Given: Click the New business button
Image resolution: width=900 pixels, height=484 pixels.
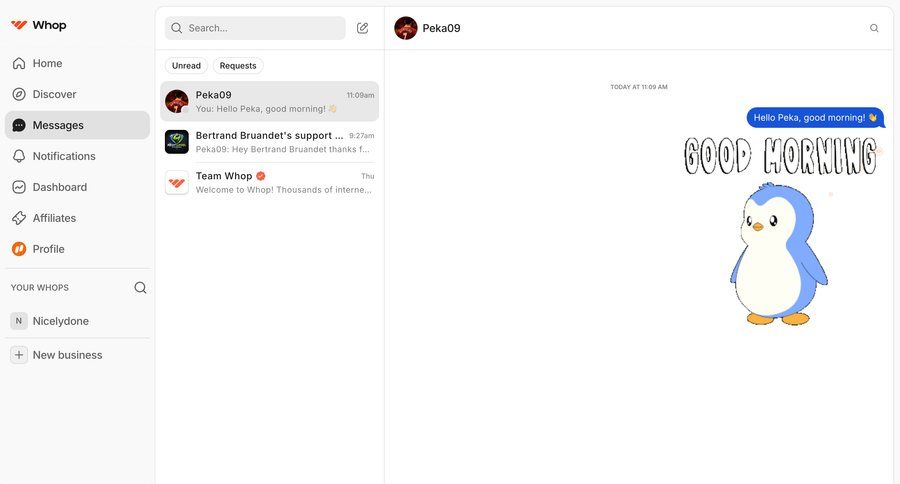Looking at the screenshot, I should pos(77,355).
